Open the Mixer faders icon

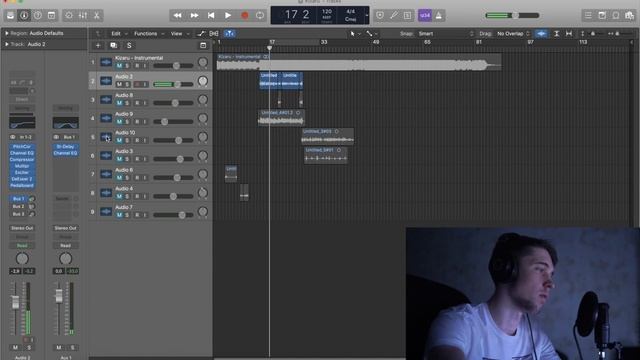[83, 16]
